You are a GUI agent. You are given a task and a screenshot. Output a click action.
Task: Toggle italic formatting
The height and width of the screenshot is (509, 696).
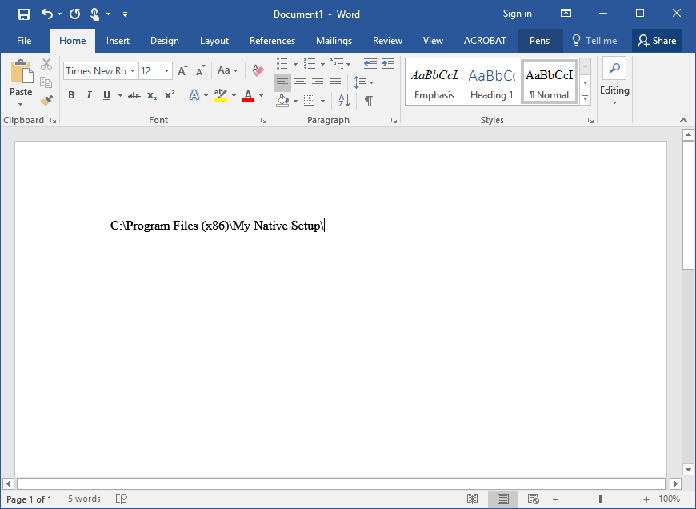point(89,95)
